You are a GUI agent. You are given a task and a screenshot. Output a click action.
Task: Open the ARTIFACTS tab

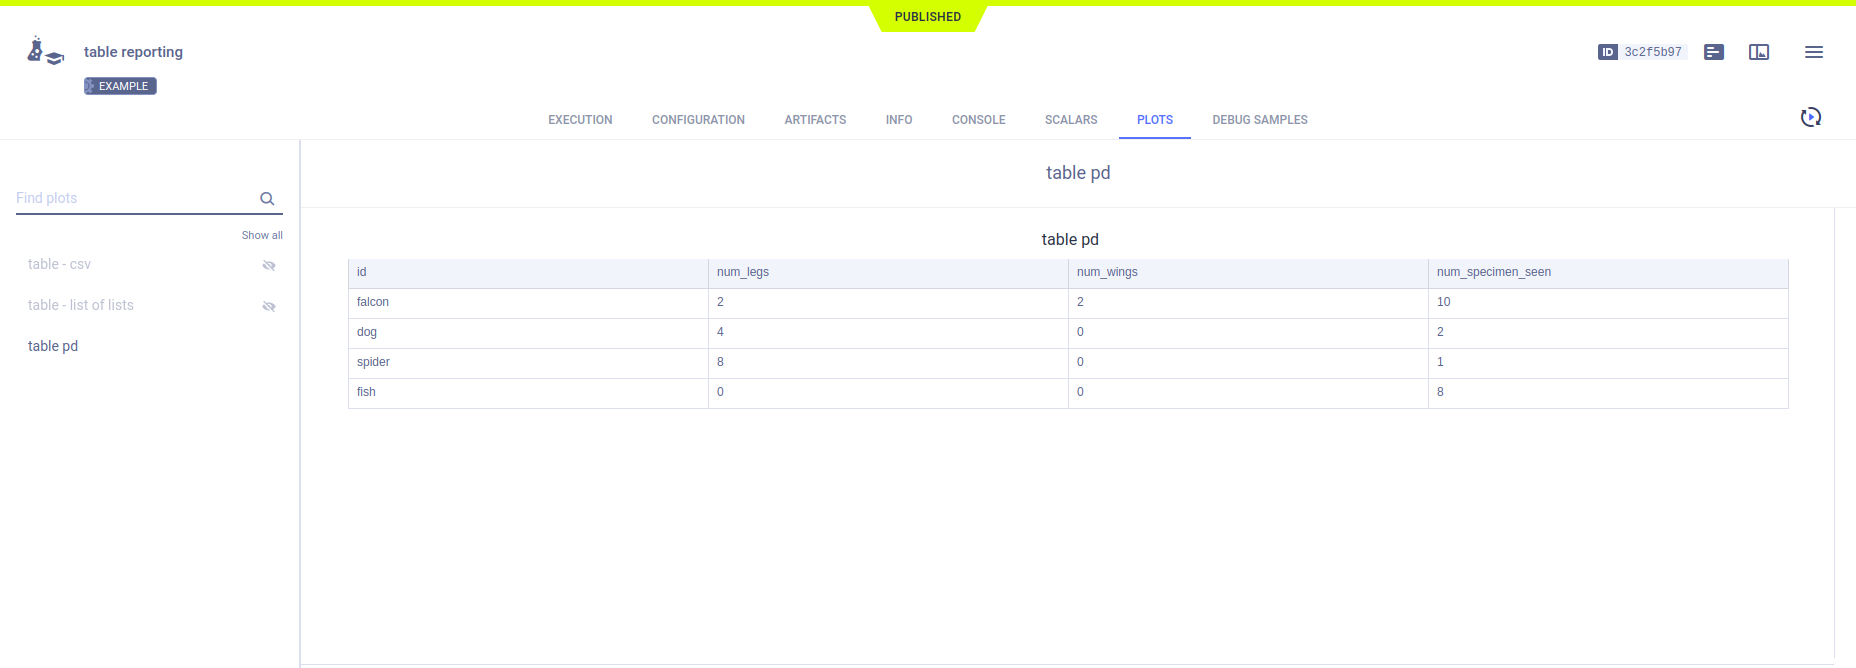click(x=815, y=120)
